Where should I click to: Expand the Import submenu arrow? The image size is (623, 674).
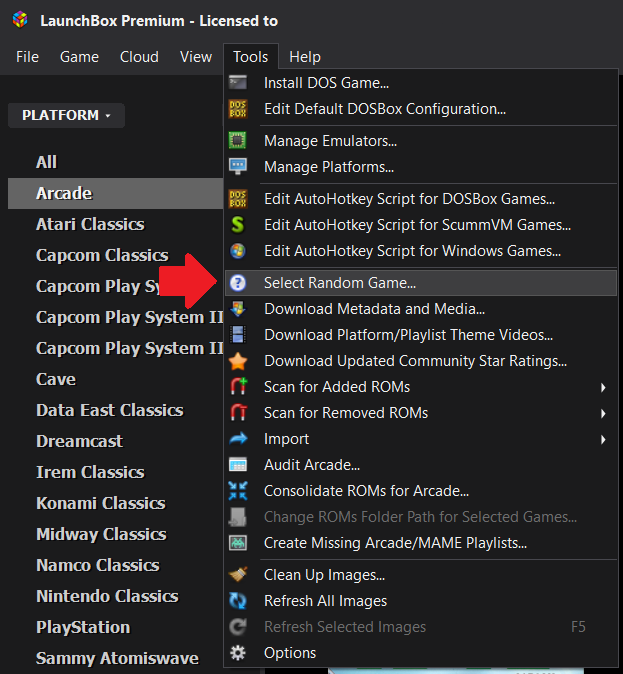(x=603, y=439)
